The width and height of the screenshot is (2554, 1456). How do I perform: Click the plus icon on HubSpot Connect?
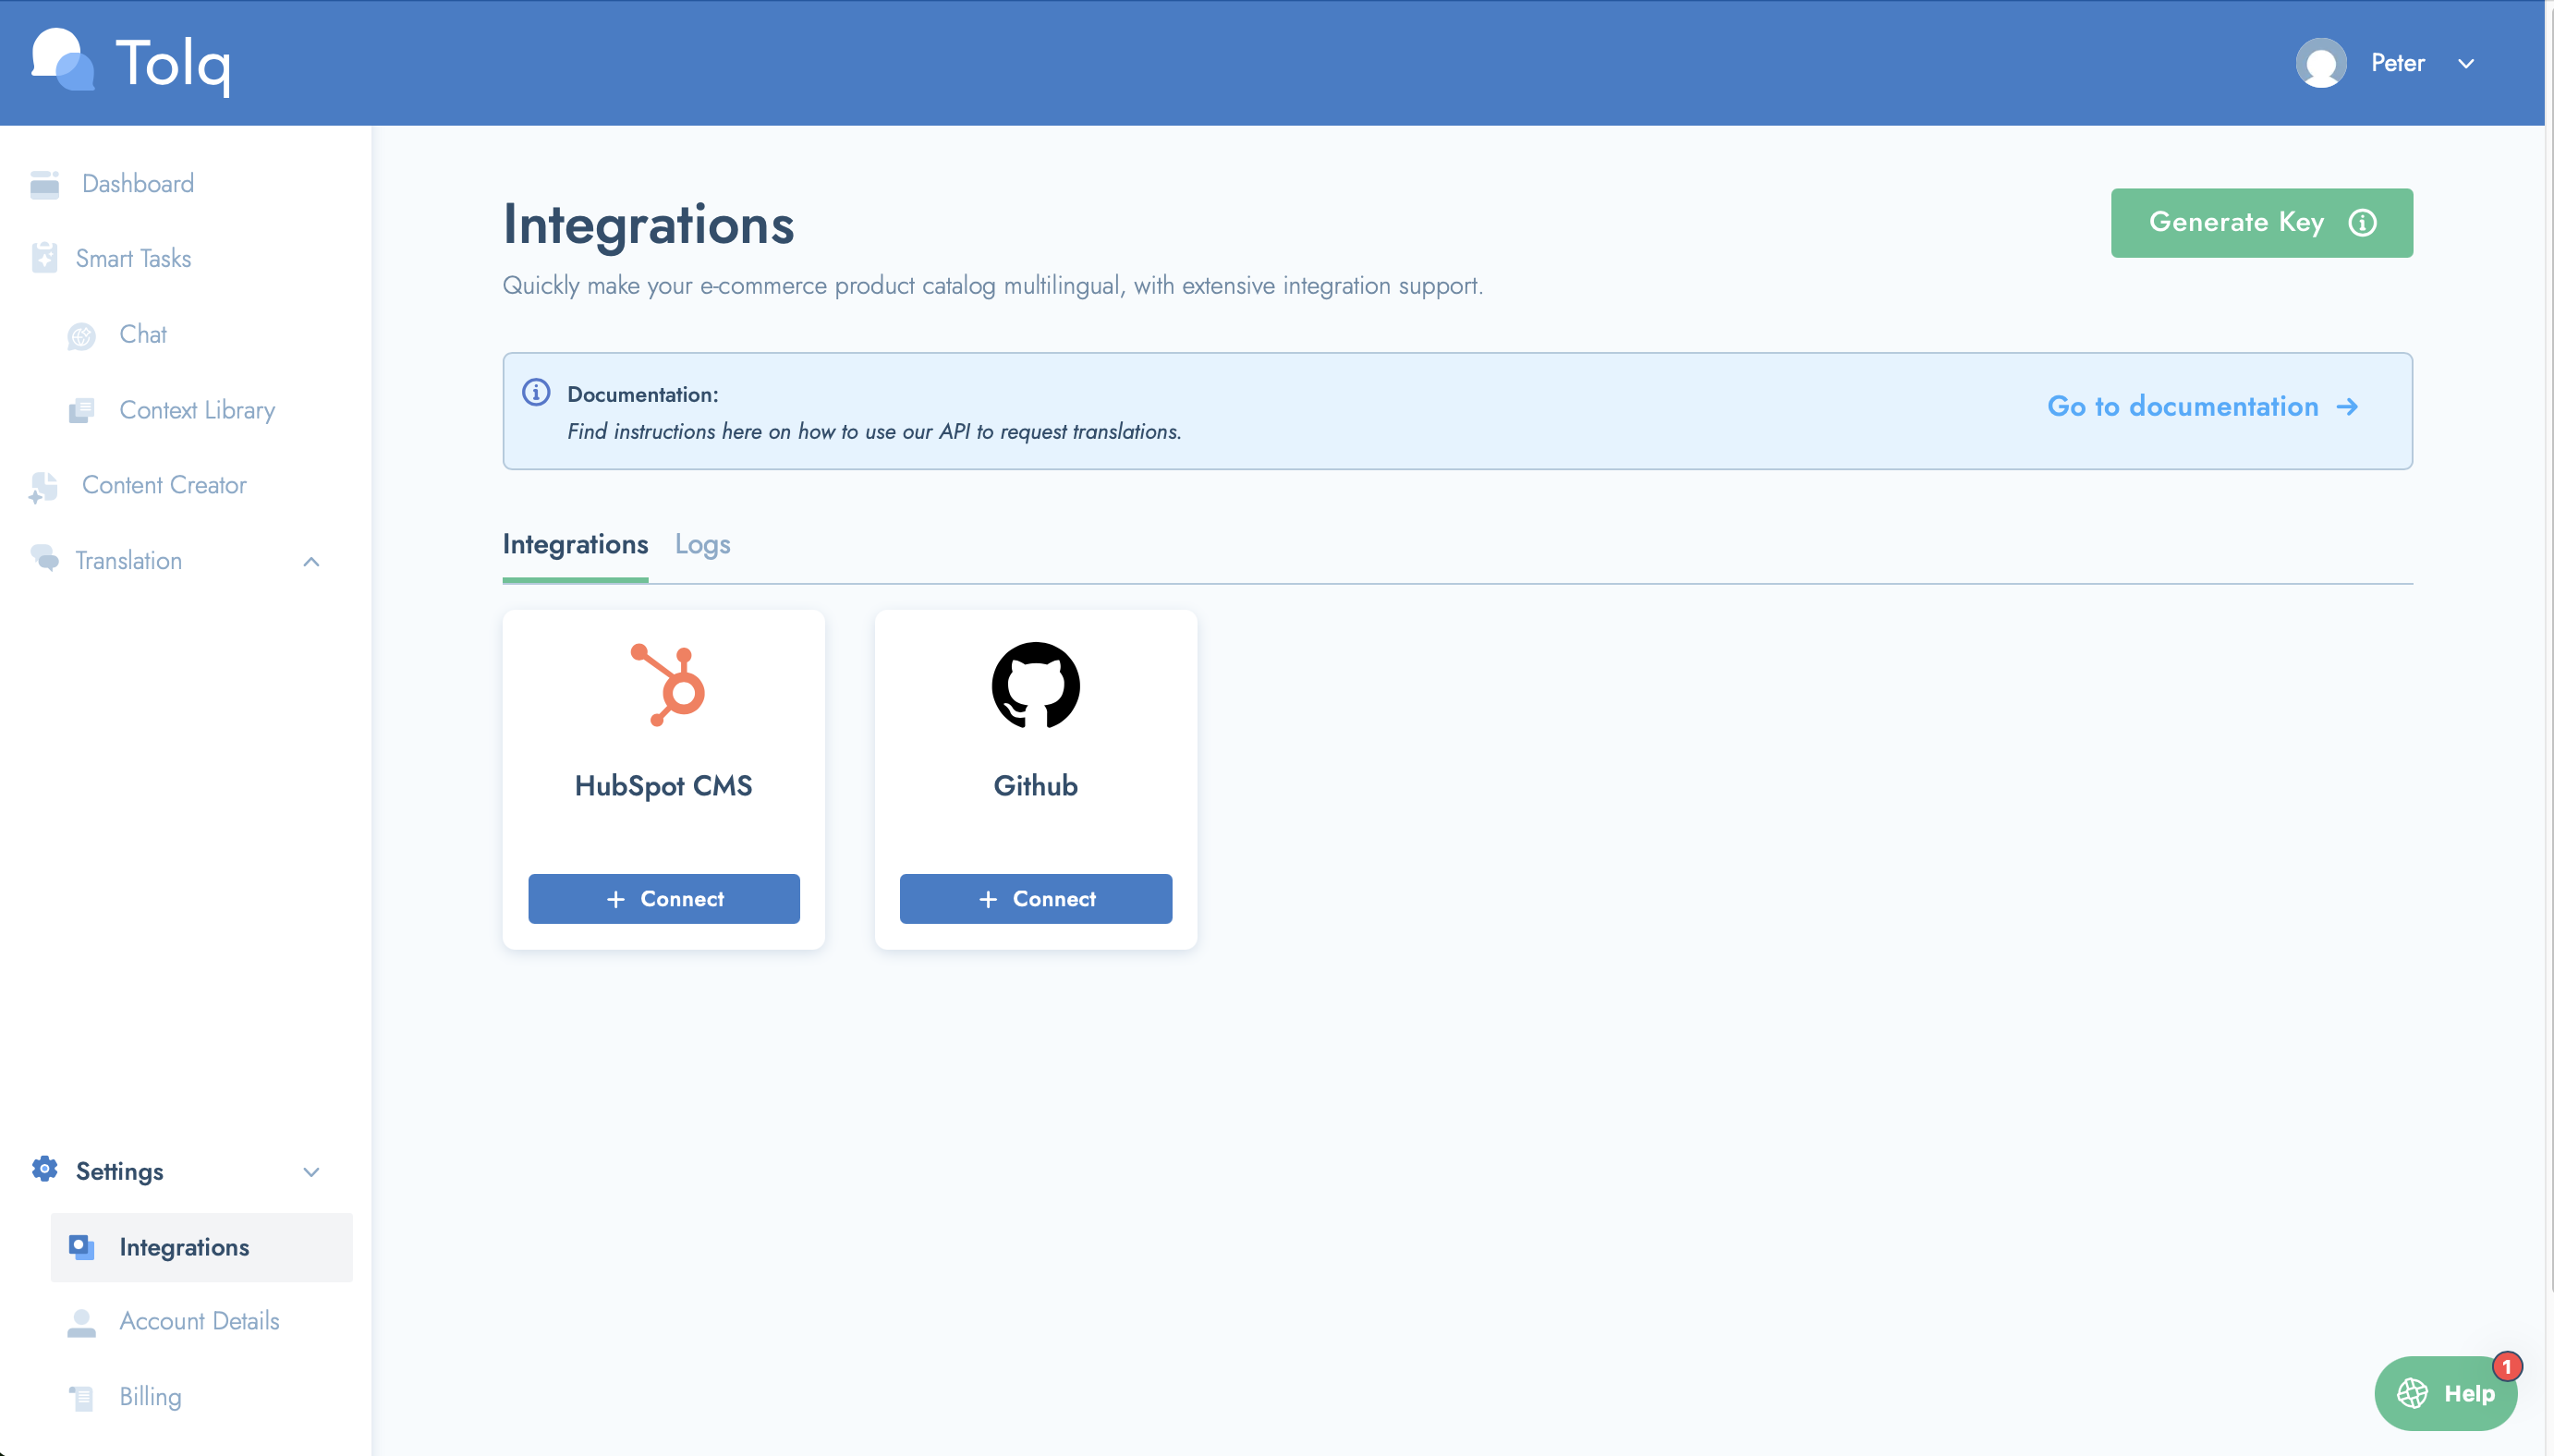(x=616, y=900)
